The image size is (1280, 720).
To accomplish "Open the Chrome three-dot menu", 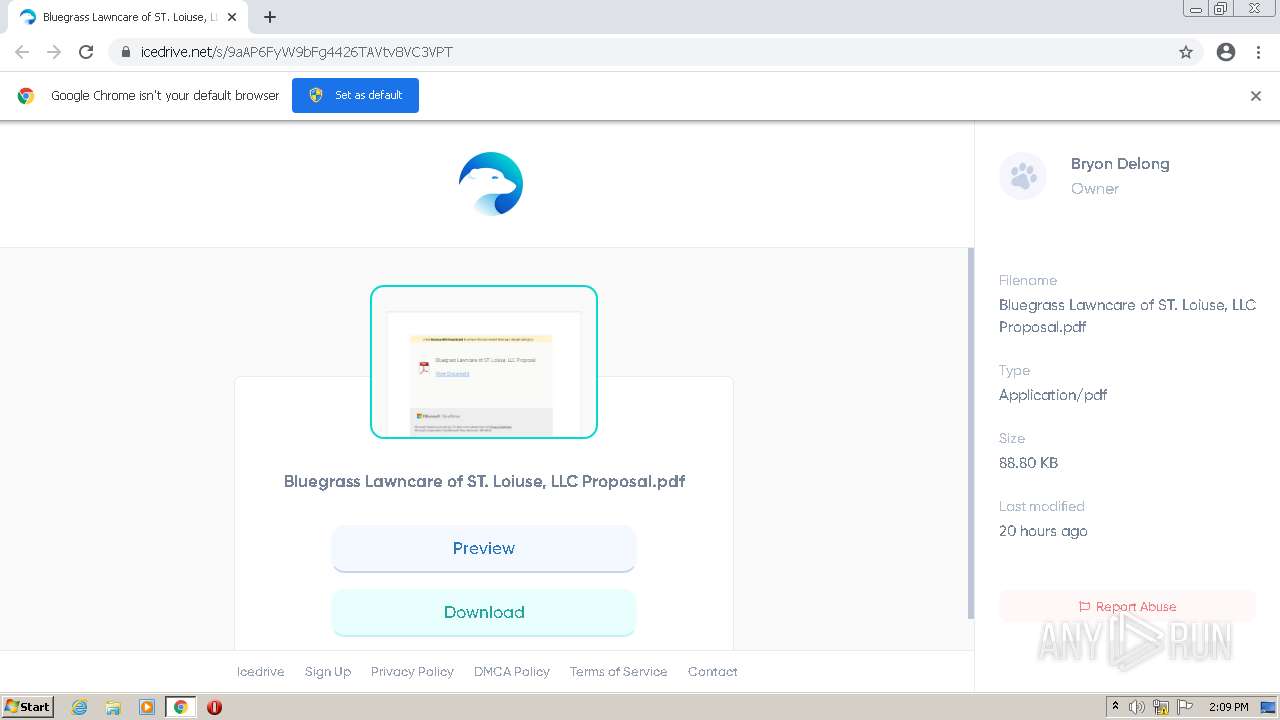I will (1258, 52).
